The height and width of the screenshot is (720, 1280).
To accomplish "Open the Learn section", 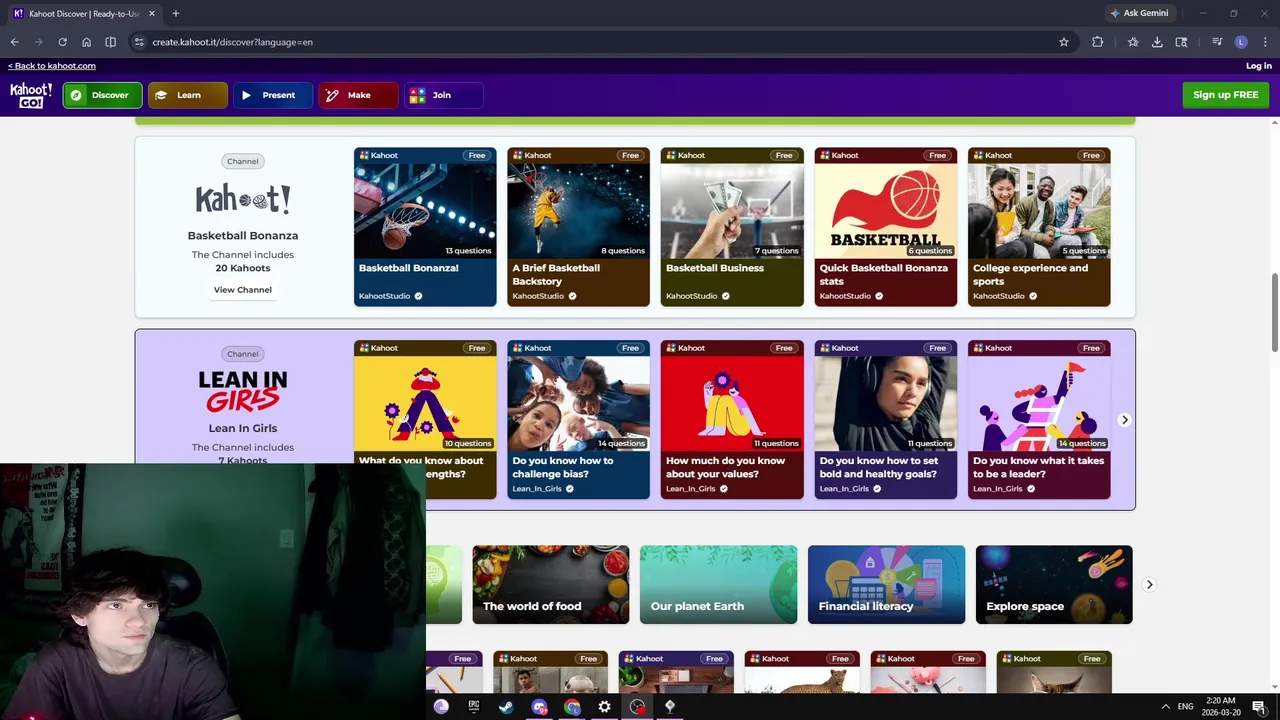I will pos(188,95).
